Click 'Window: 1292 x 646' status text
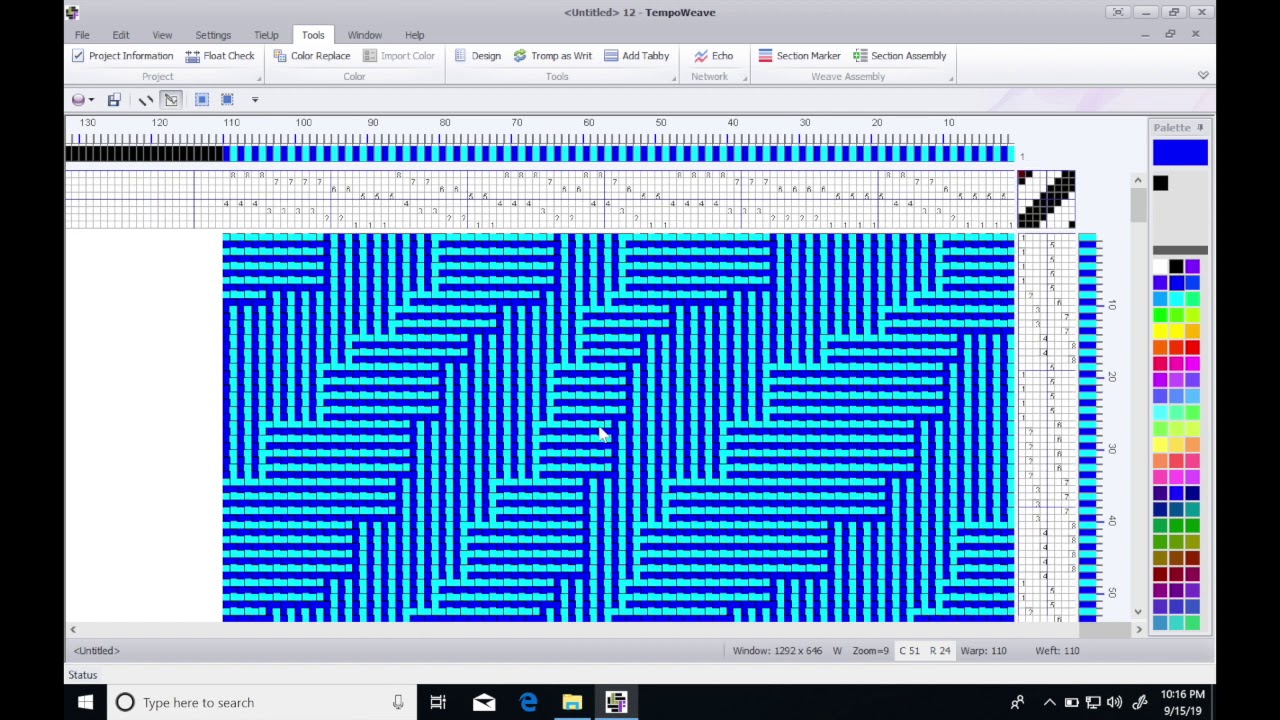The height and width of the screenshot is (720, 1280). (x=777, y=651)
